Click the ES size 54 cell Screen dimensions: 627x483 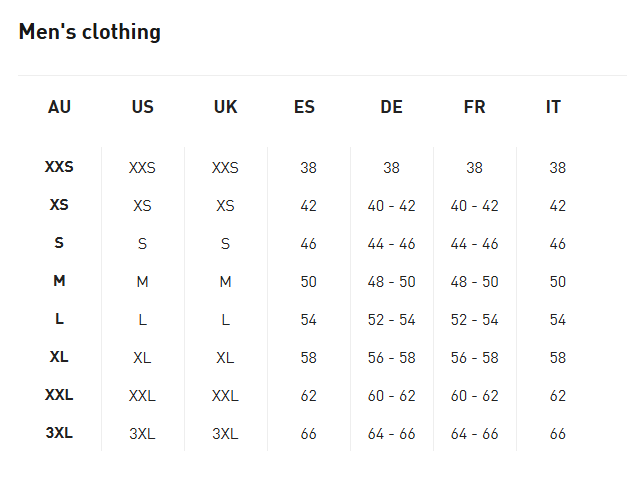[308, 320]
